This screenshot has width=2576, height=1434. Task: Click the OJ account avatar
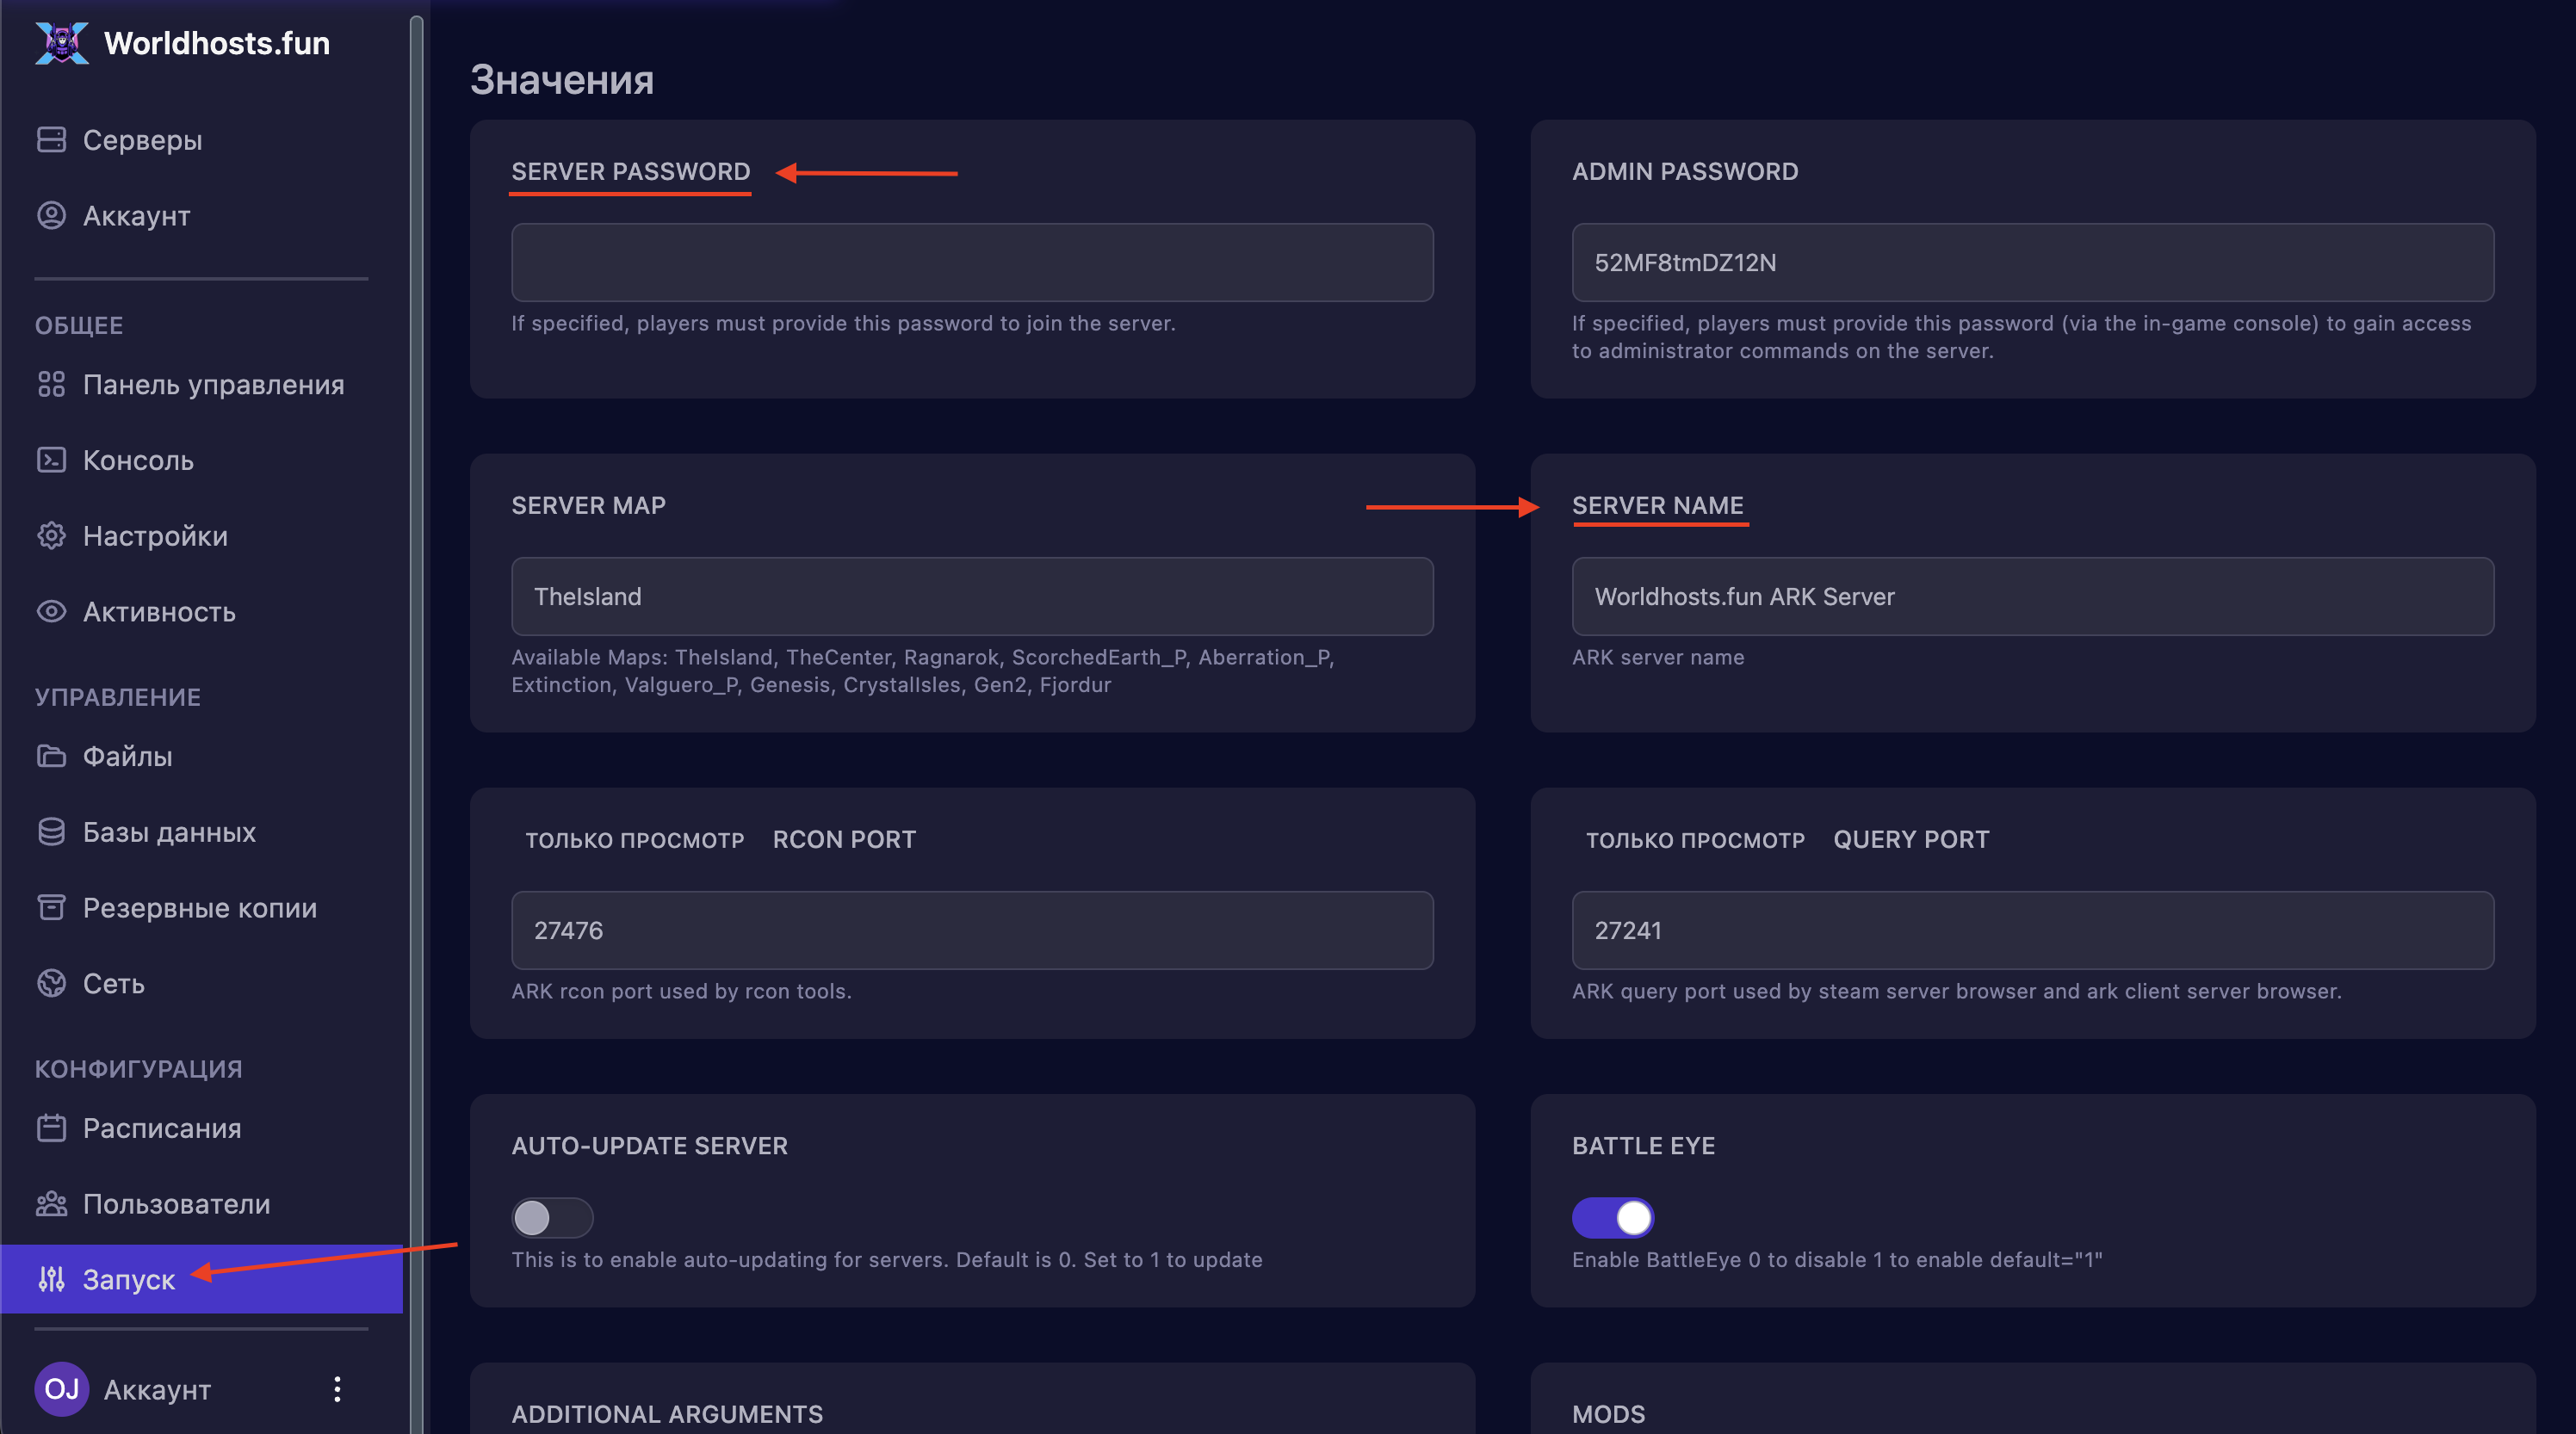[x=62, y=1389]
